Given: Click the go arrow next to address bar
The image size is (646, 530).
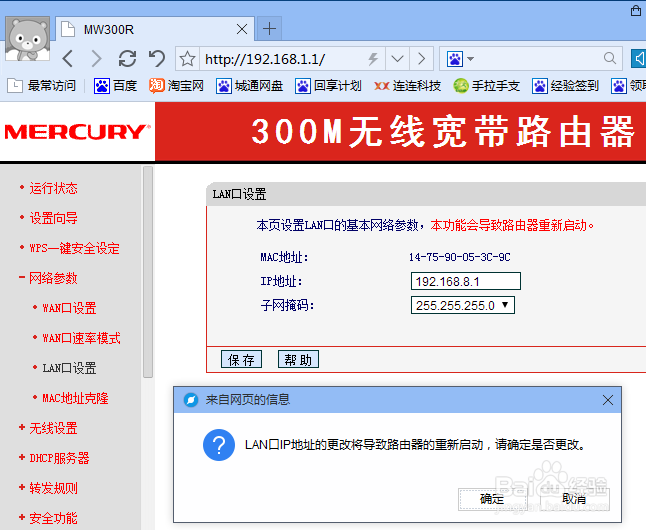Looking at the screenshot, I should coord(421,59).
